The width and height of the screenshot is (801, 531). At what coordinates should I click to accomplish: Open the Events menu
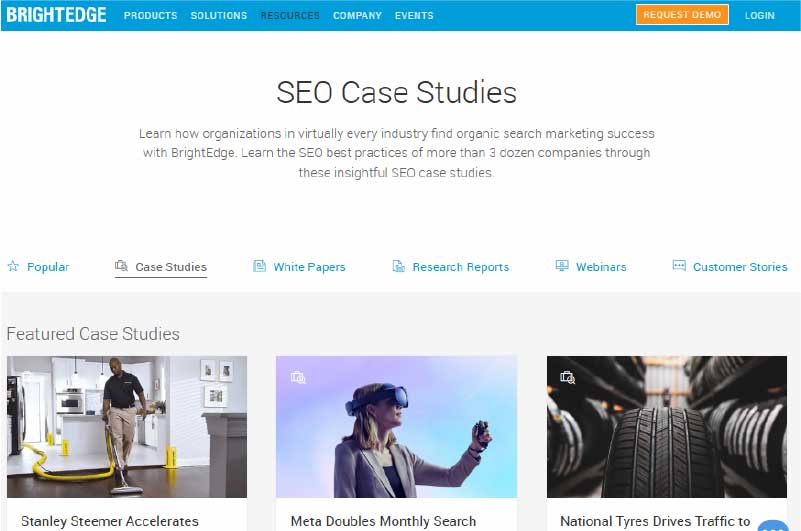point(414,15)
